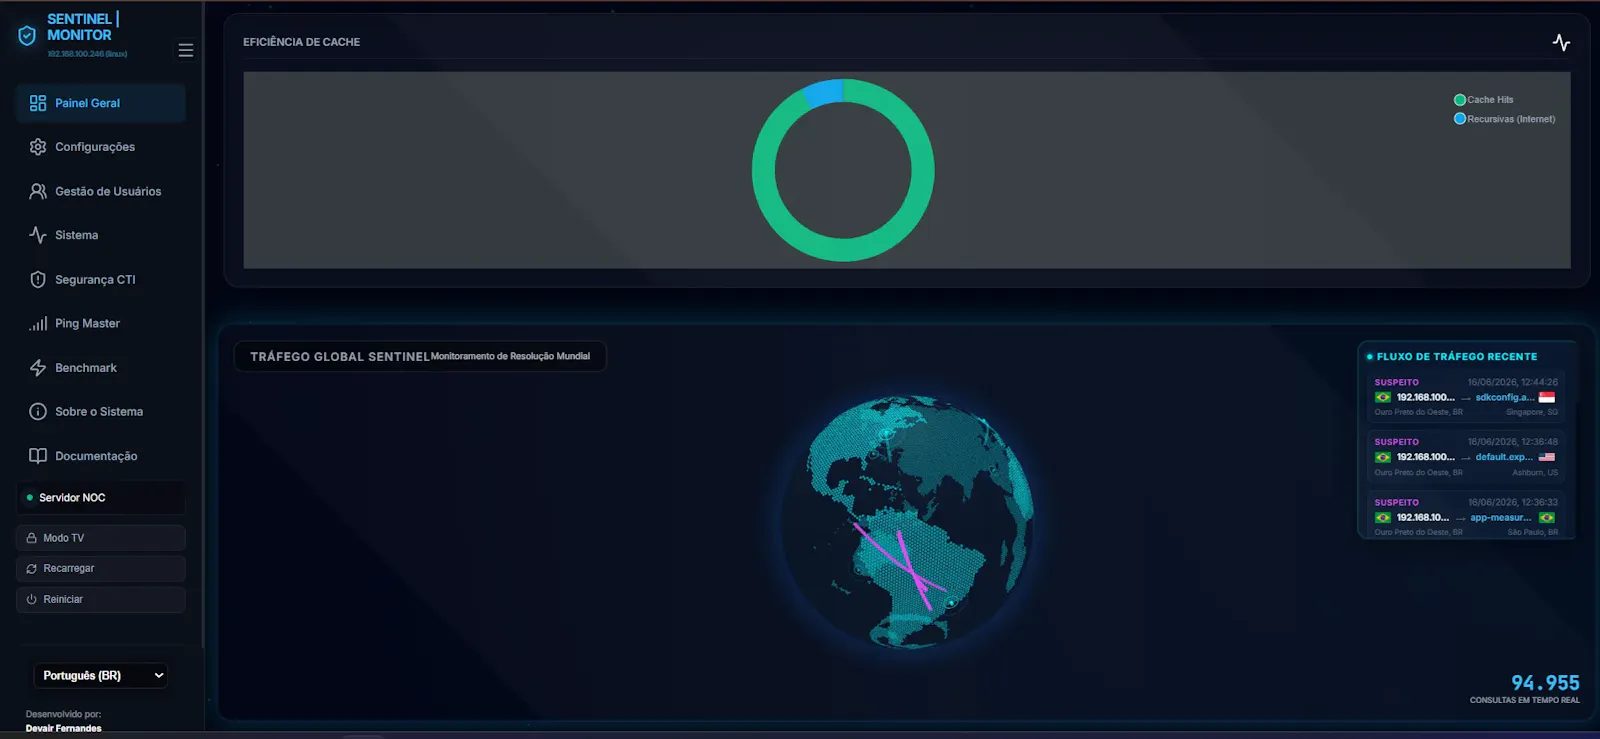This screenshot has width=1600, height=739.
Task: Click the app-measur... destination link
Action: click(x=1500, y=517)
